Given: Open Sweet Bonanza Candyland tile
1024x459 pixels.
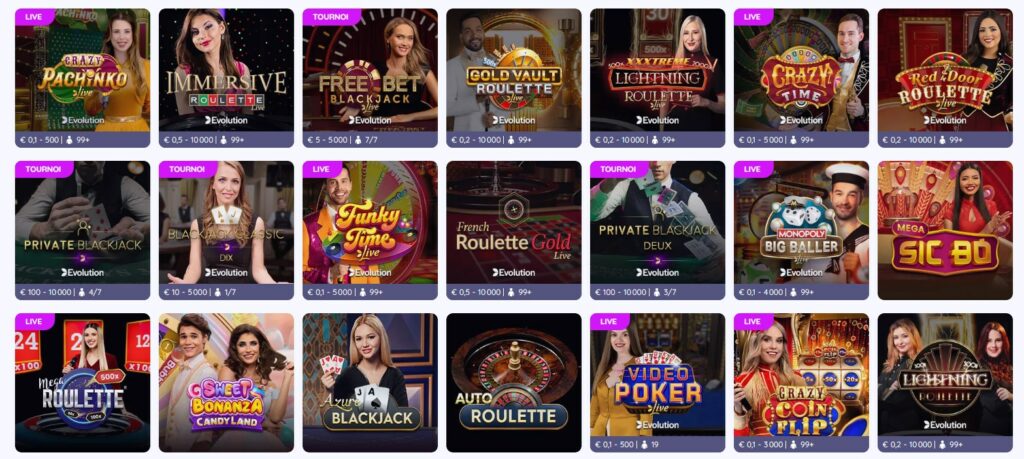Looking at the screenshot, I should point(226,383).
